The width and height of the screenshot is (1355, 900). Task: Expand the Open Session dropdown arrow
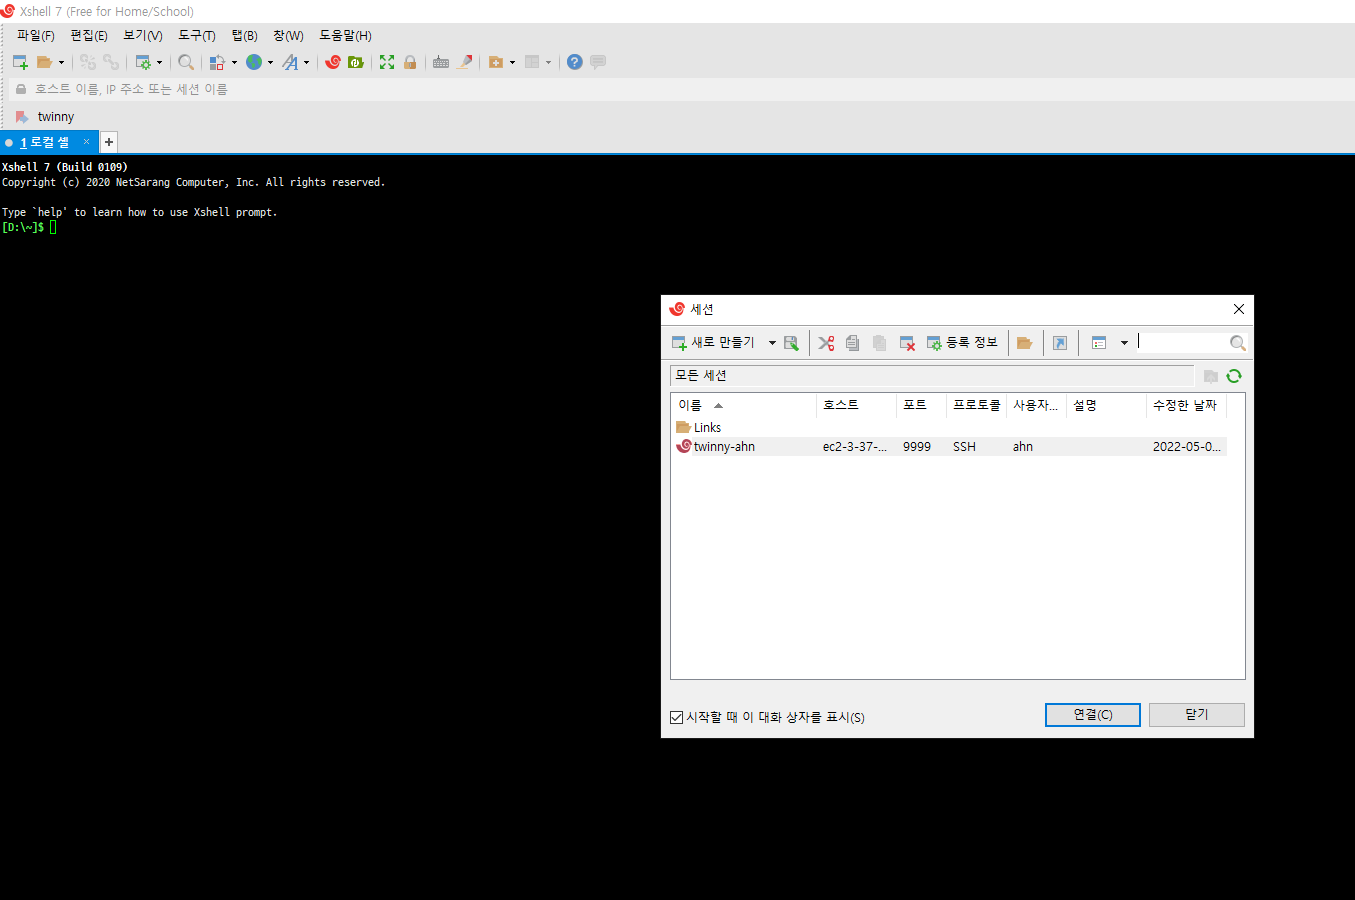[x=61, y=62]
